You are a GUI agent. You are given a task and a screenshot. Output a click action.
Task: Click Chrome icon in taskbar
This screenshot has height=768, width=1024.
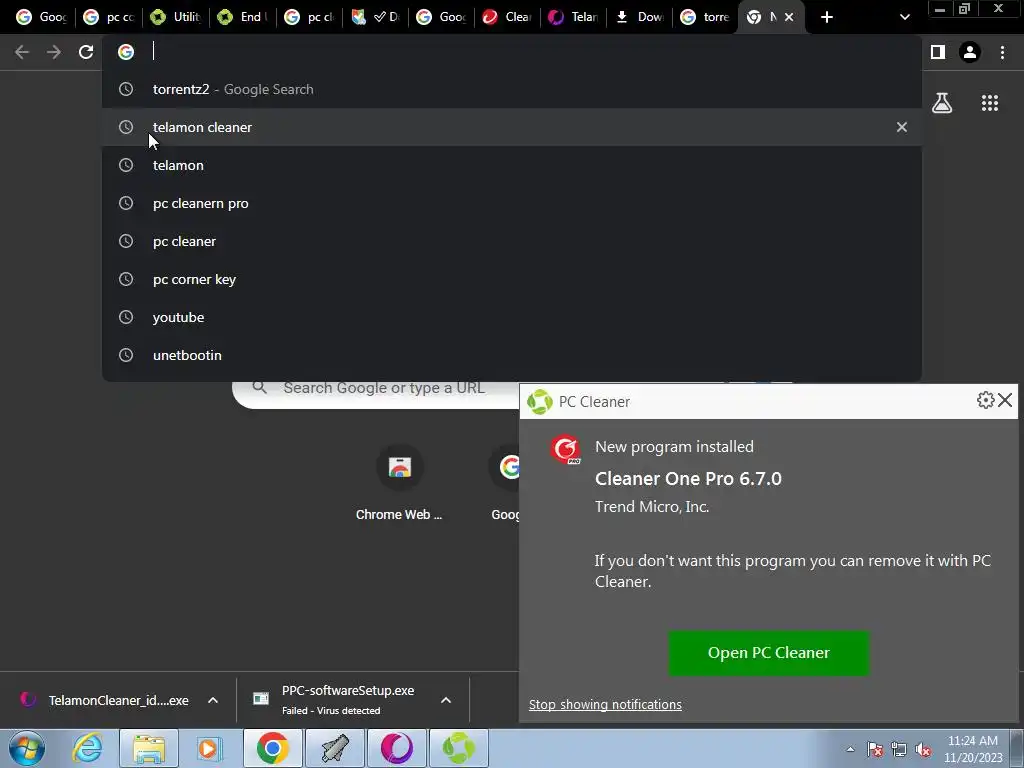coord(272,748)
